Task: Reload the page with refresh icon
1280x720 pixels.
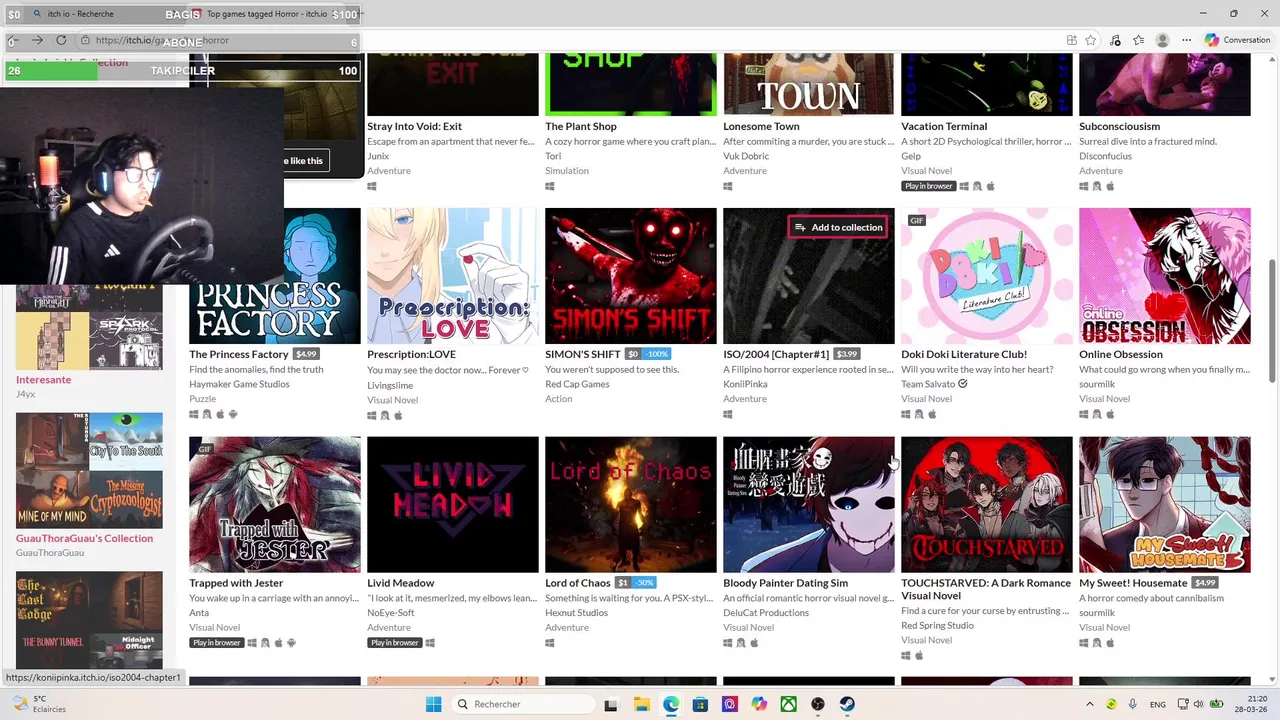Action: click(61, 40)
